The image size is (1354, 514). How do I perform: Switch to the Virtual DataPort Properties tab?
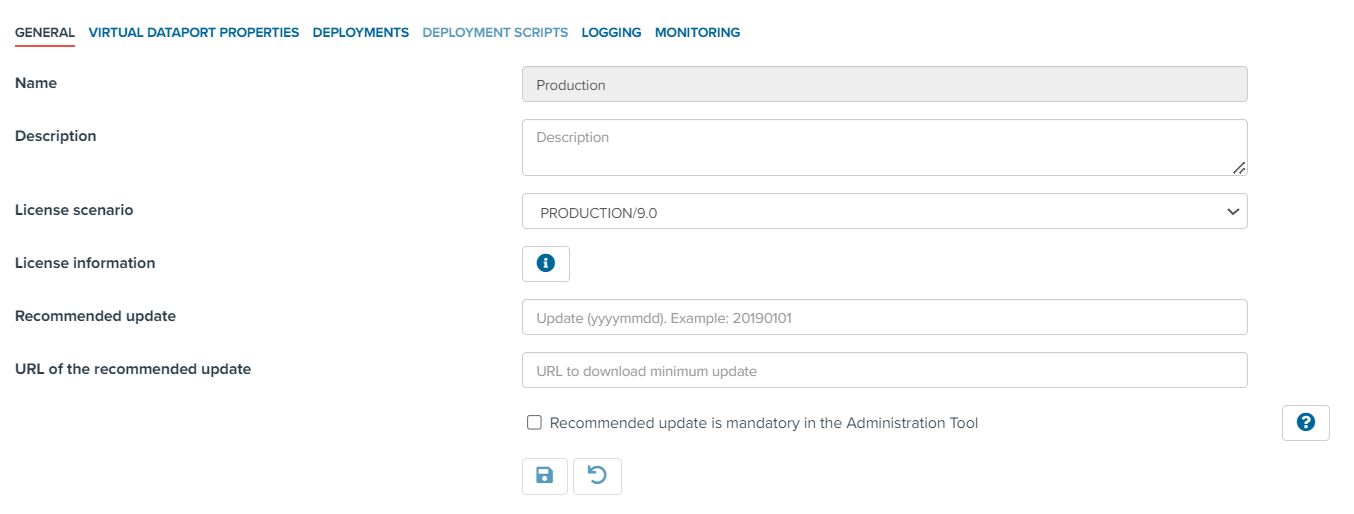coord(194,33)
